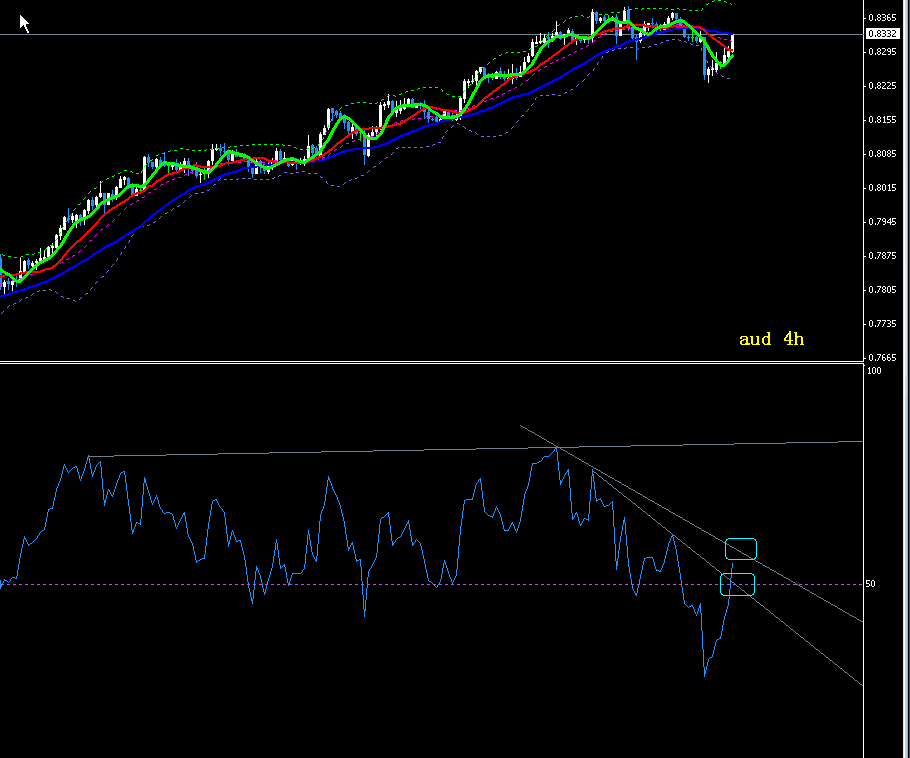Select the near-horizontal upper trendline in the indicator pane
Viewport: 910px width, 758px height.
pos(300,453)
